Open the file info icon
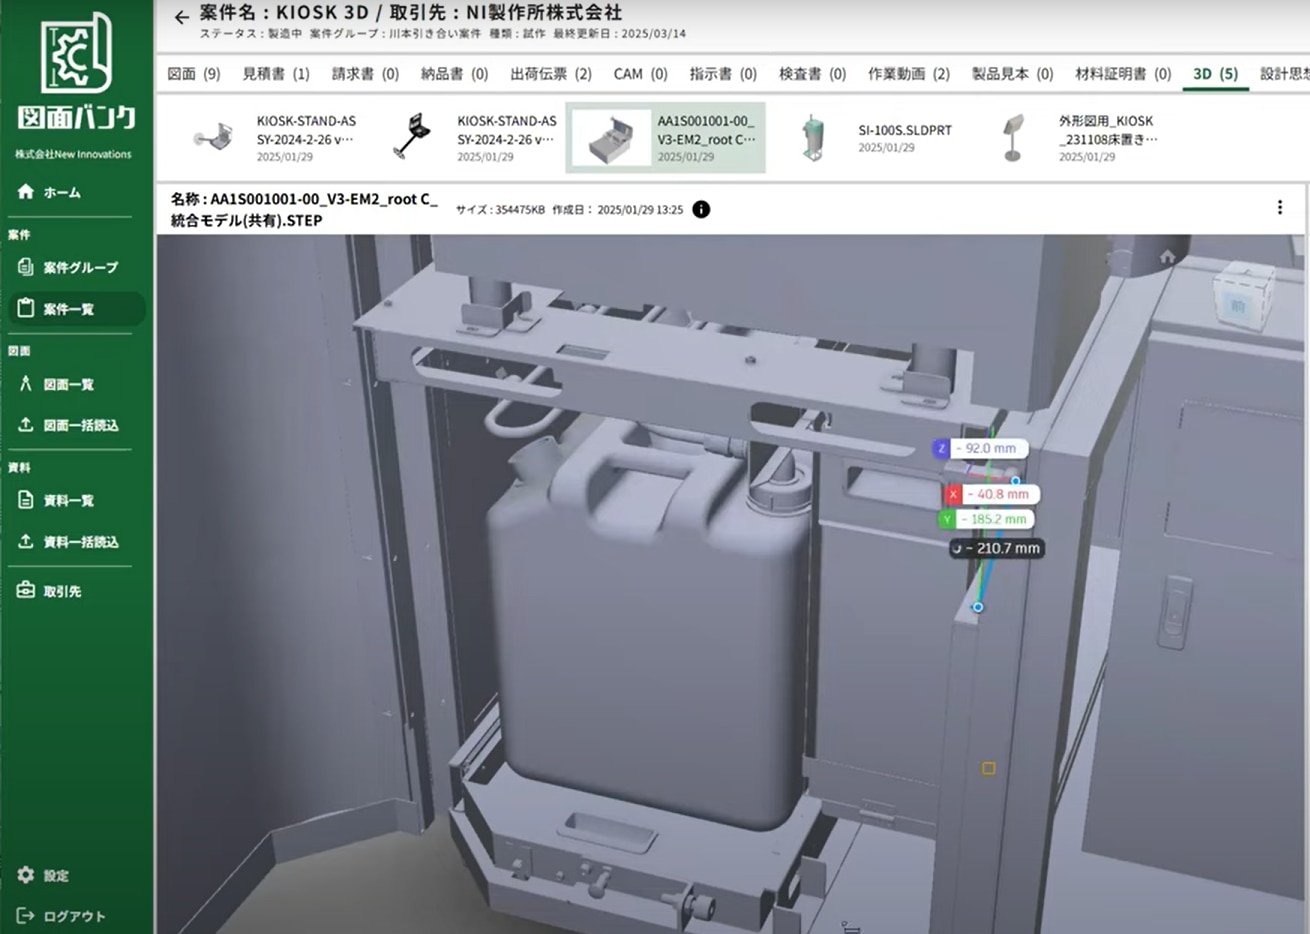Viewport: 1310px width, 934px height. [701, 209]
